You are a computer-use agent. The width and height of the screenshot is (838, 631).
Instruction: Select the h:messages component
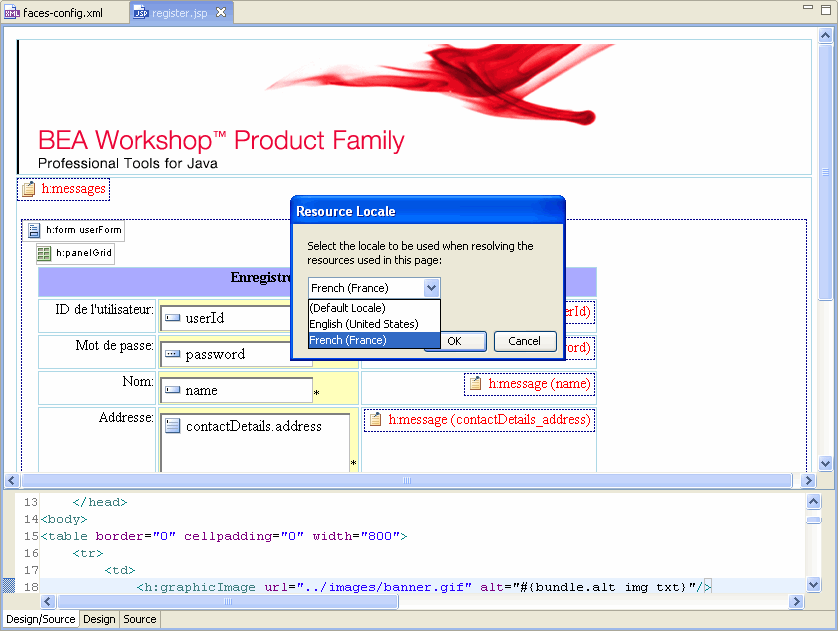(x=64, y=189)
